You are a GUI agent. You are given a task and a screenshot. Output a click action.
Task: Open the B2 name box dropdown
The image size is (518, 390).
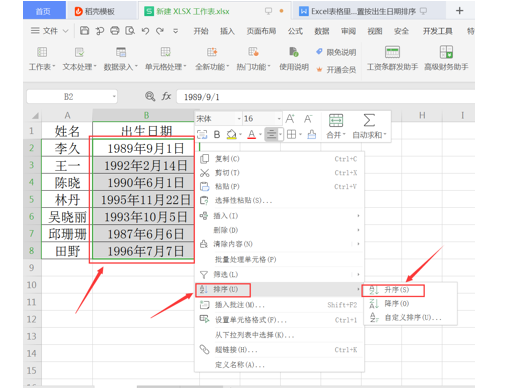[x=114, y=97]
